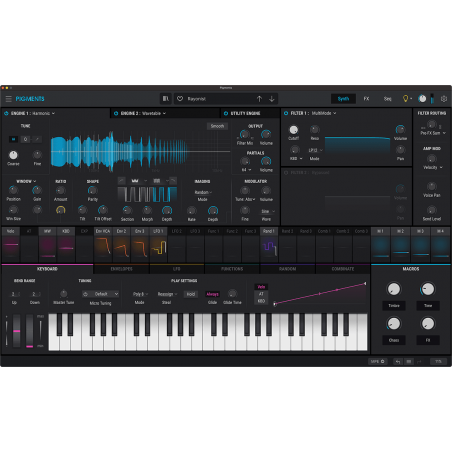Click the harmonic waveform display
Viewport: 452px width, 452px height.
(x=140, y=152)
